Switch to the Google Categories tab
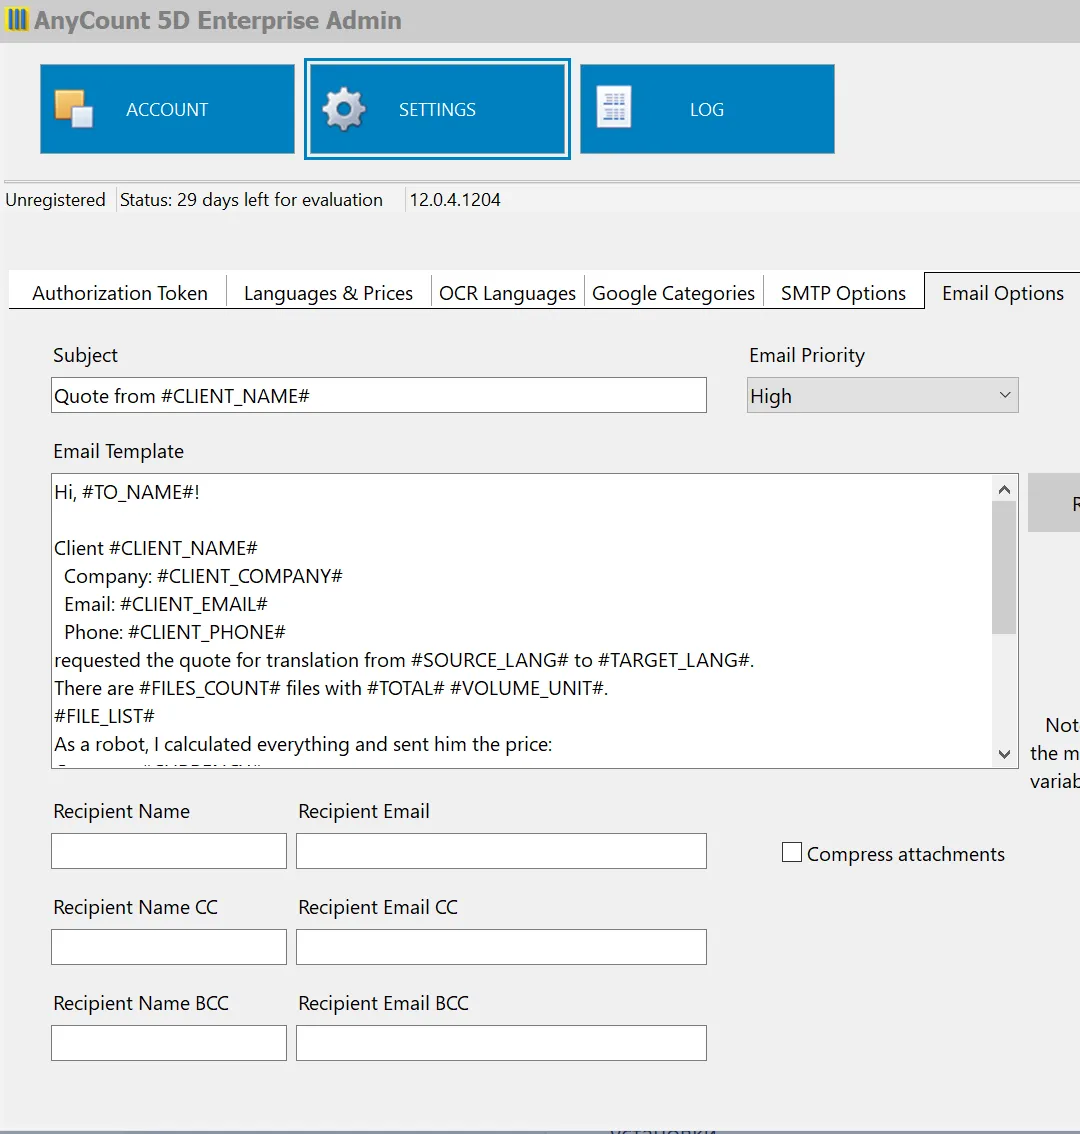 [673, 293]
